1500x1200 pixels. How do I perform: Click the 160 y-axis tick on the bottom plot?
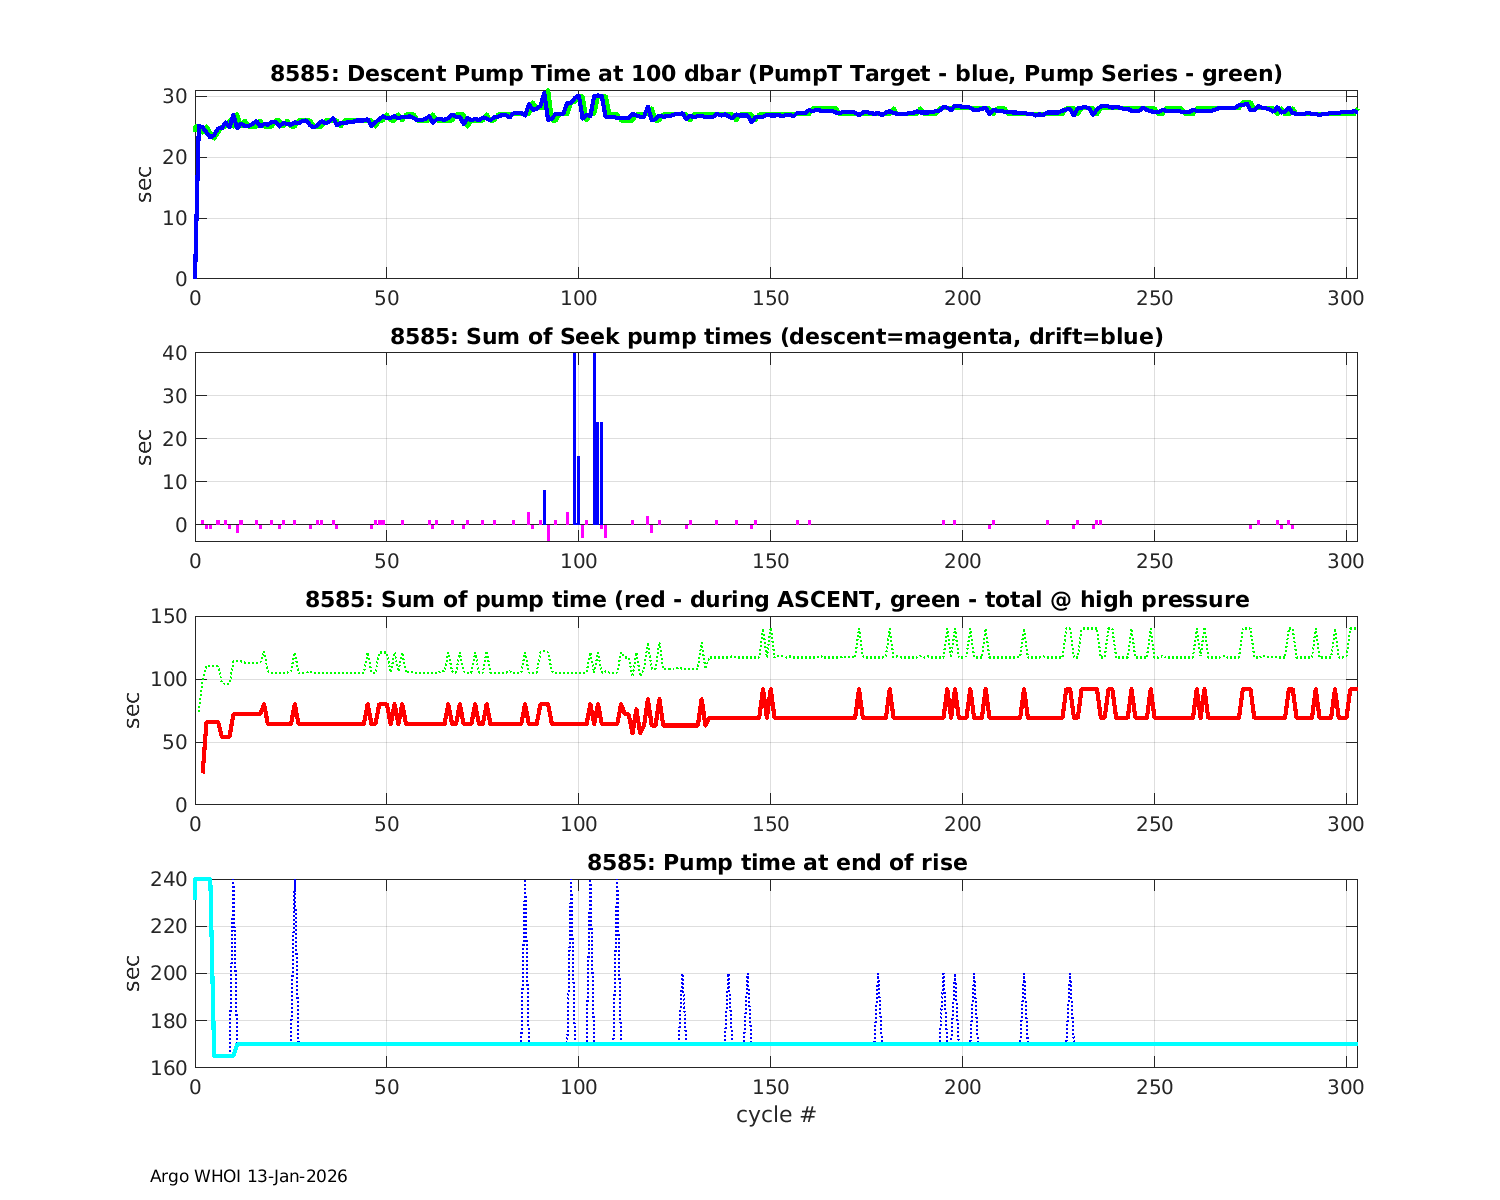pyautogui.click(x=173, y=1068)
